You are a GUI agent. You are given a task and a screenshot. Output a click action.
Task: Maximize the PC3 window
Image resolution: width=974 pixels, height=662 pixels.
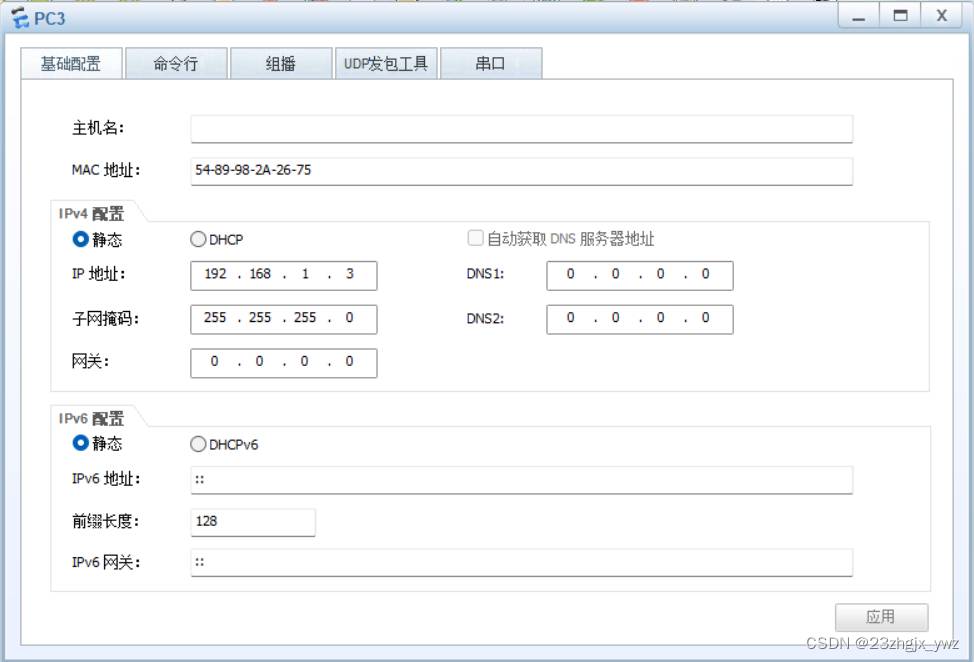click(x=900, y=16)
